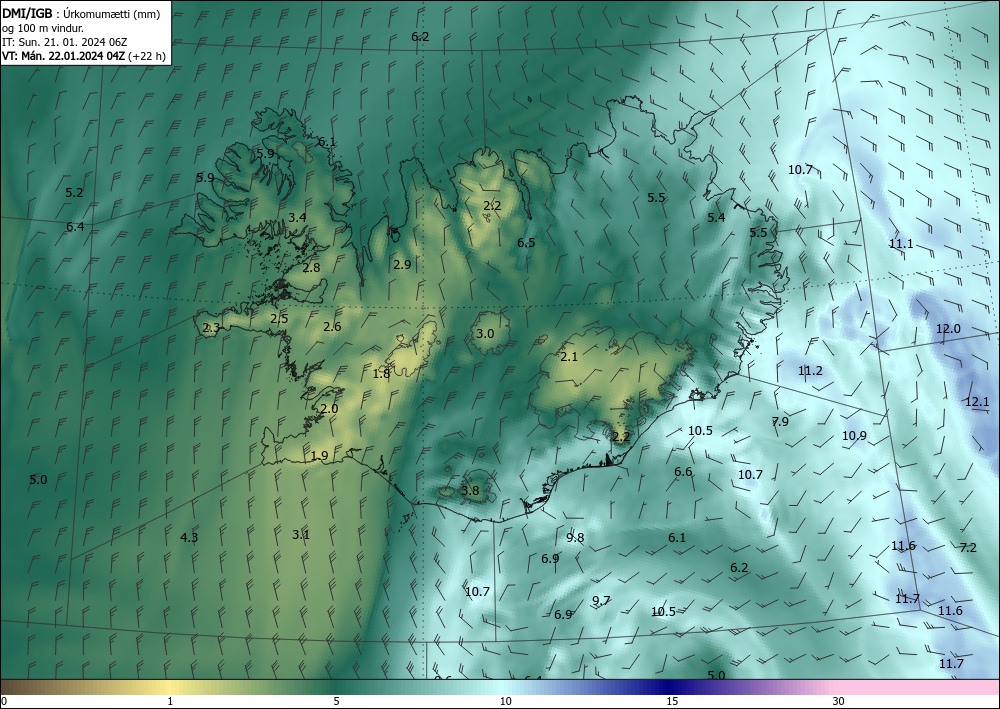This screenshot has width=1000, height=709.
Task: Select the "og 100 m vindur." legend line
Action: (x=43, y=28)
